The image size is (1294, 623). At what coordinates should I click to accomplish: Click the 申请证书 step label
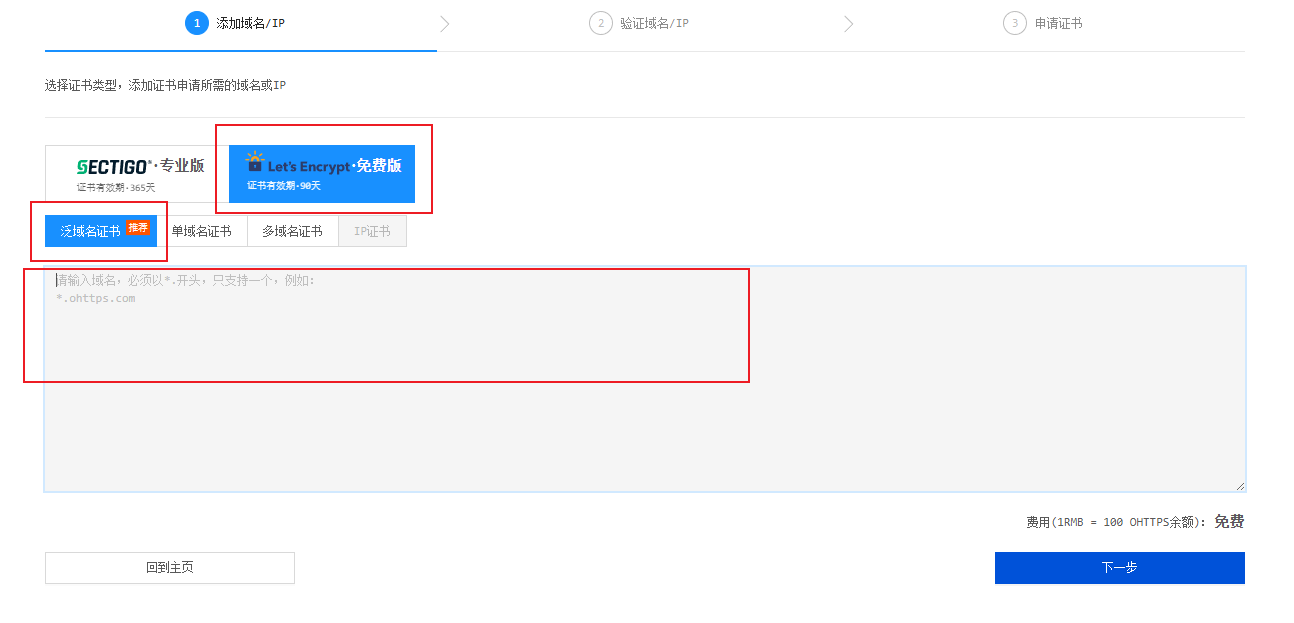(x=1058, y=23)
